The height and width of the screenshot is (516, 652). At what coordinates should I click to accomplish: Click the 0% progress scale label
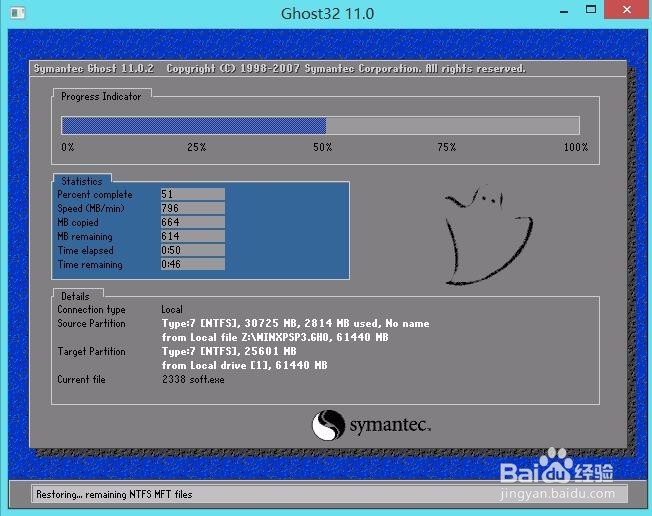point(68,147)
